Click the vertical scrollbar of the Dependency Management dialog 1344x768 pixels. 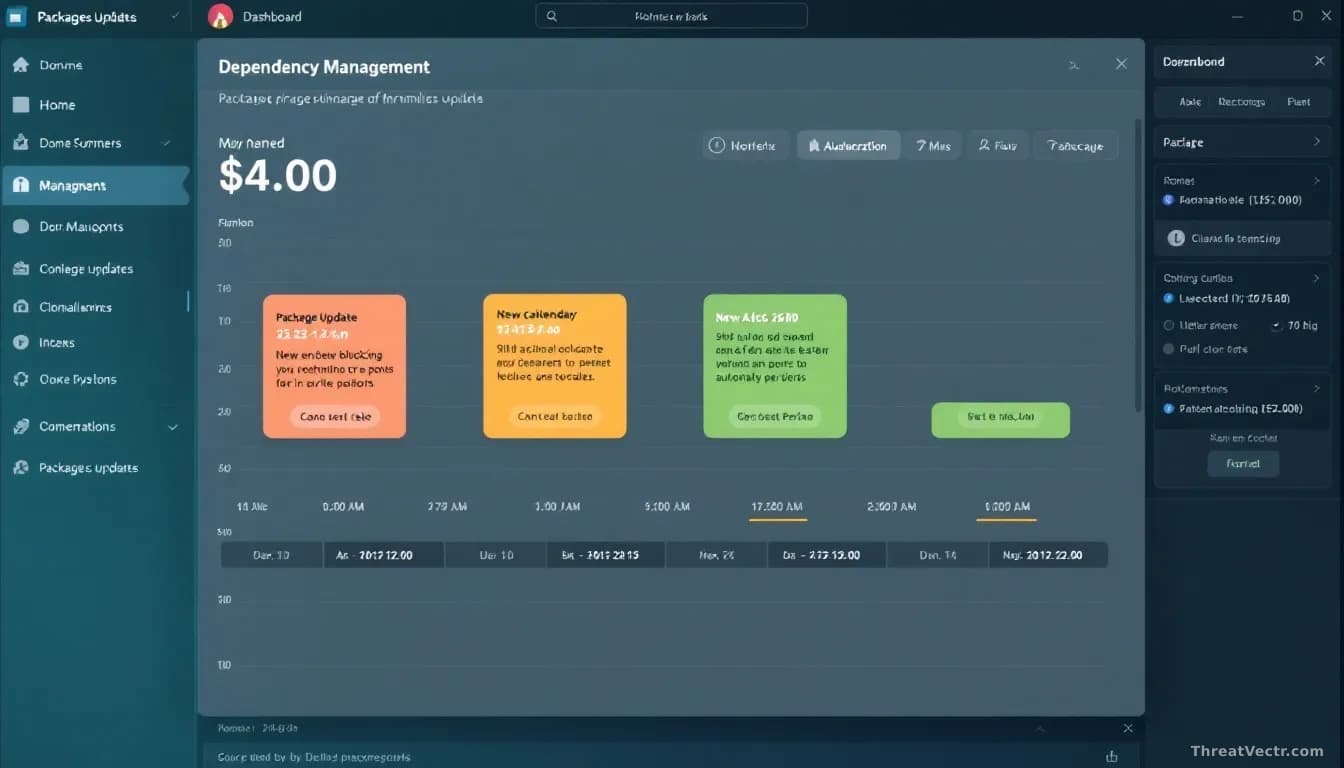(x=1138, y=265)
